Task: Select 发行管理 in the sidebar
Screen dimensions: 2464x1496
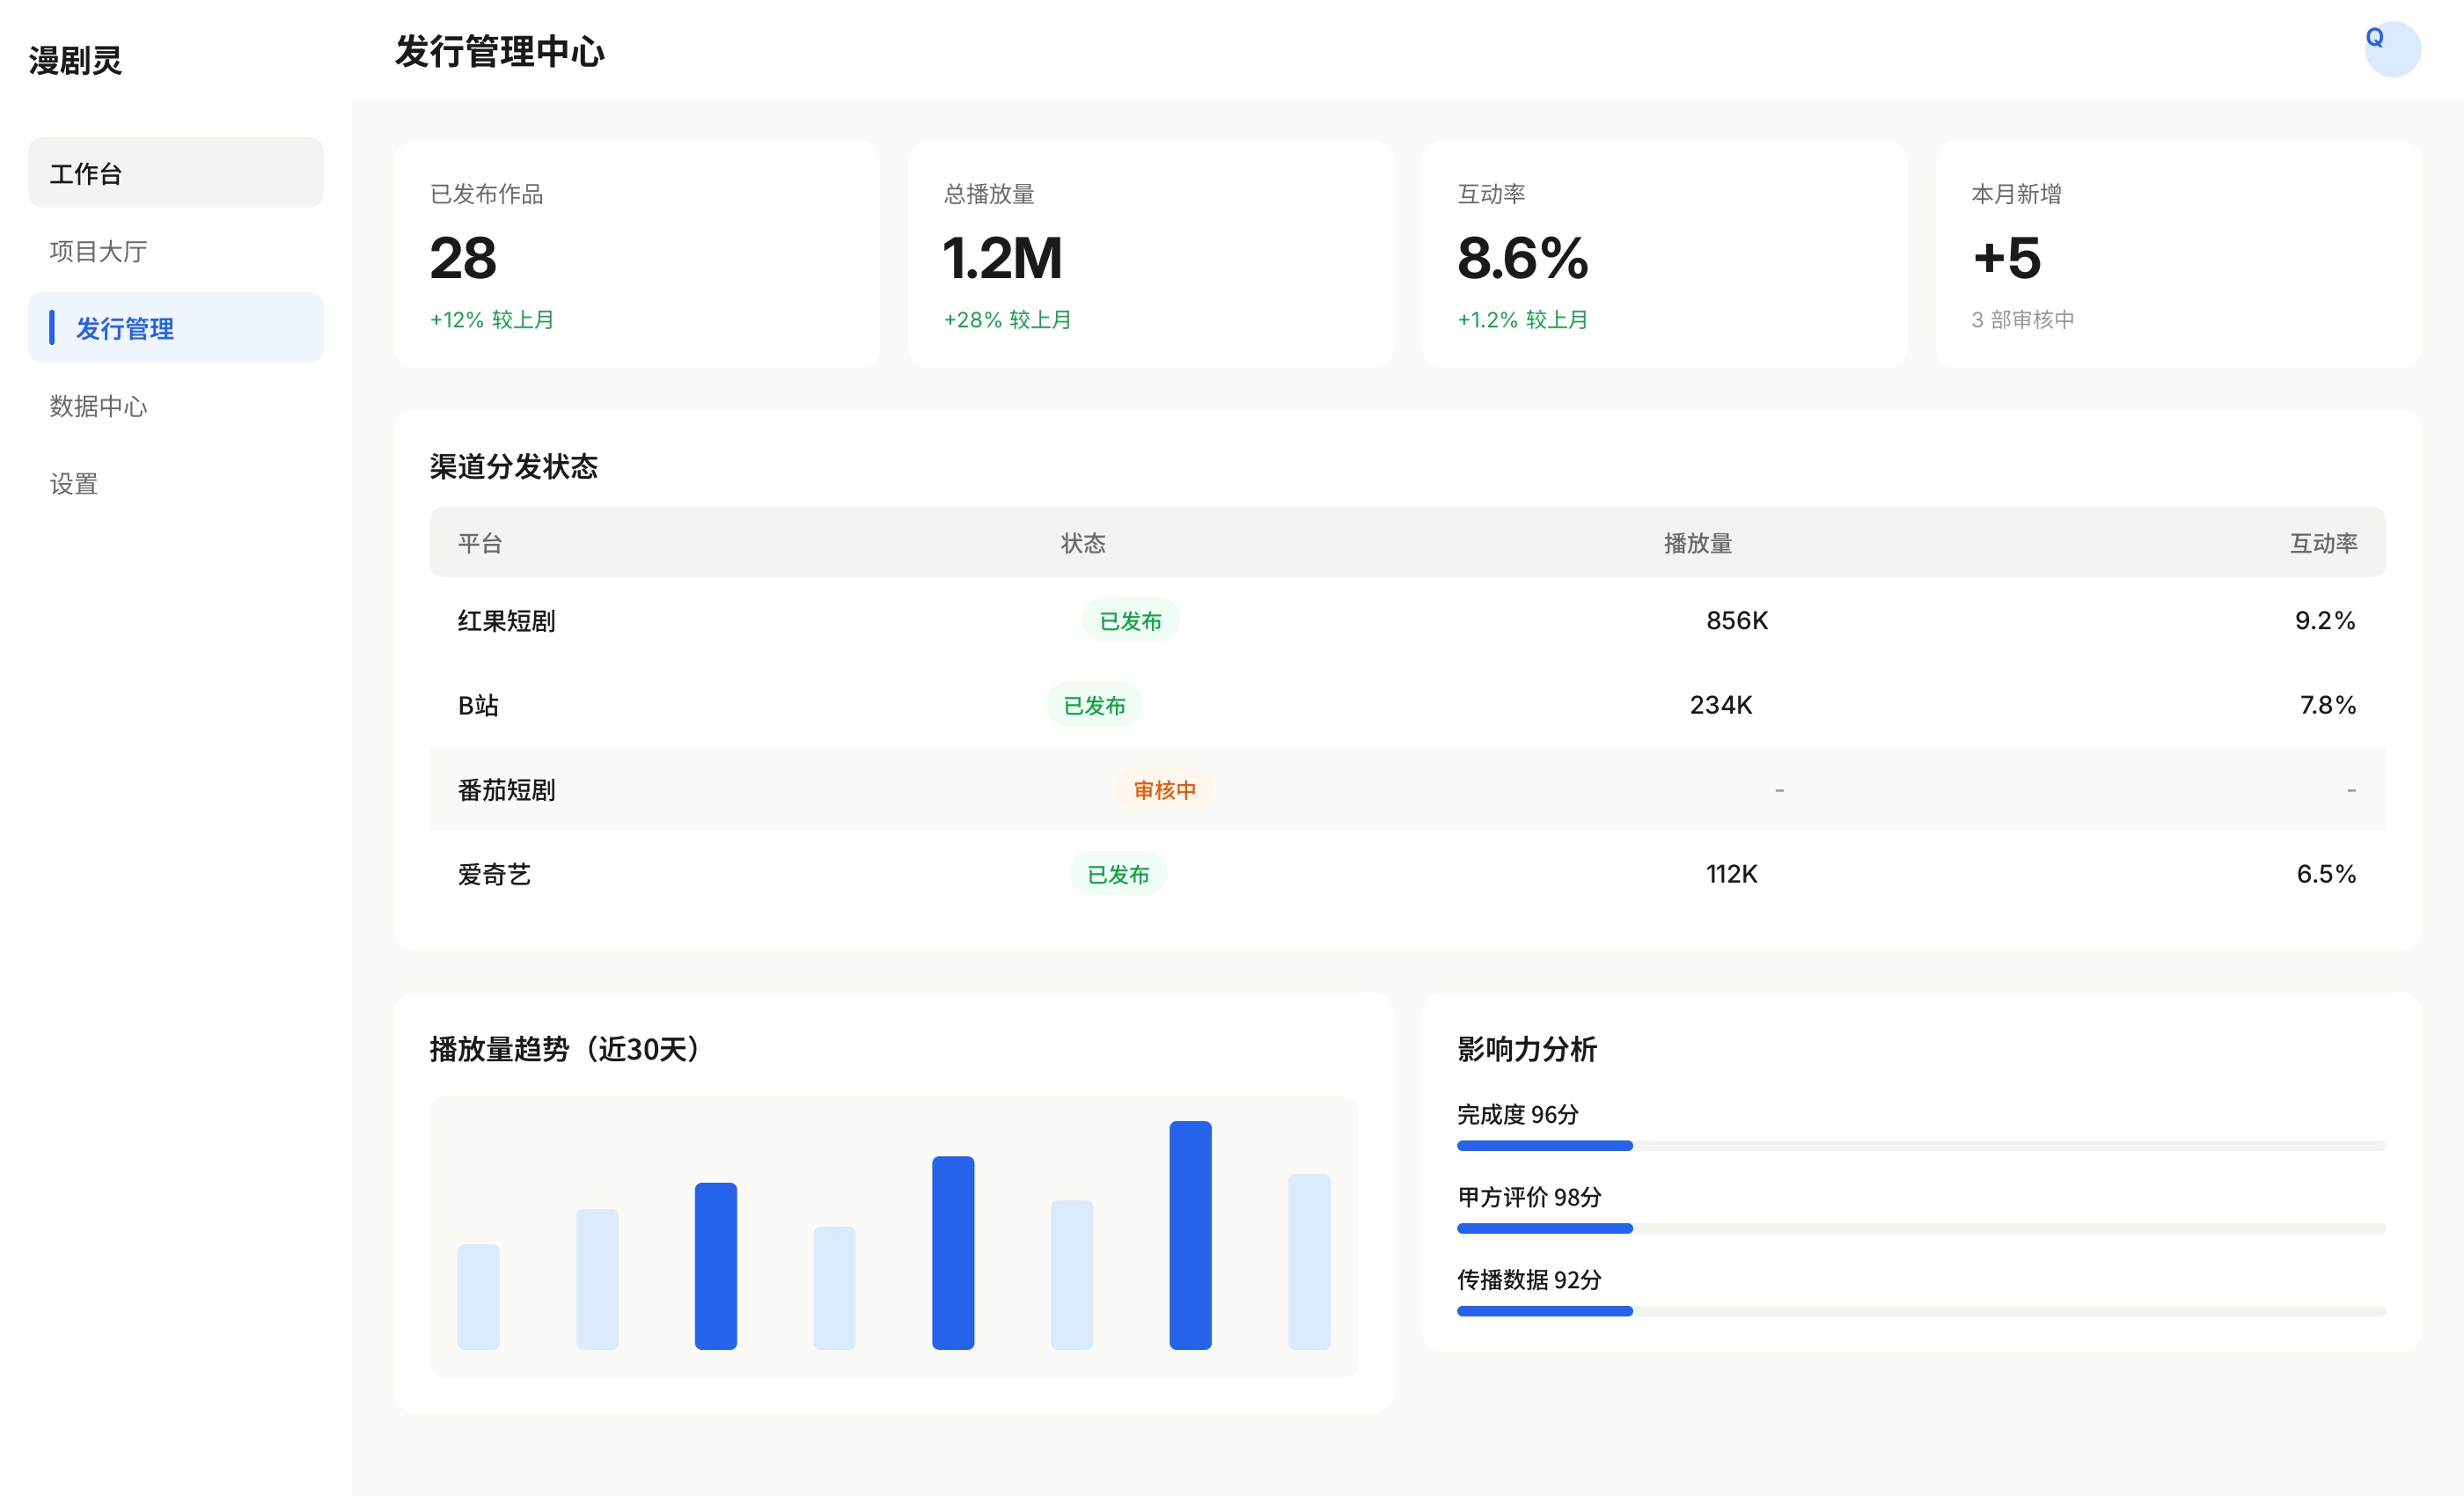Action: click(175, 328)
